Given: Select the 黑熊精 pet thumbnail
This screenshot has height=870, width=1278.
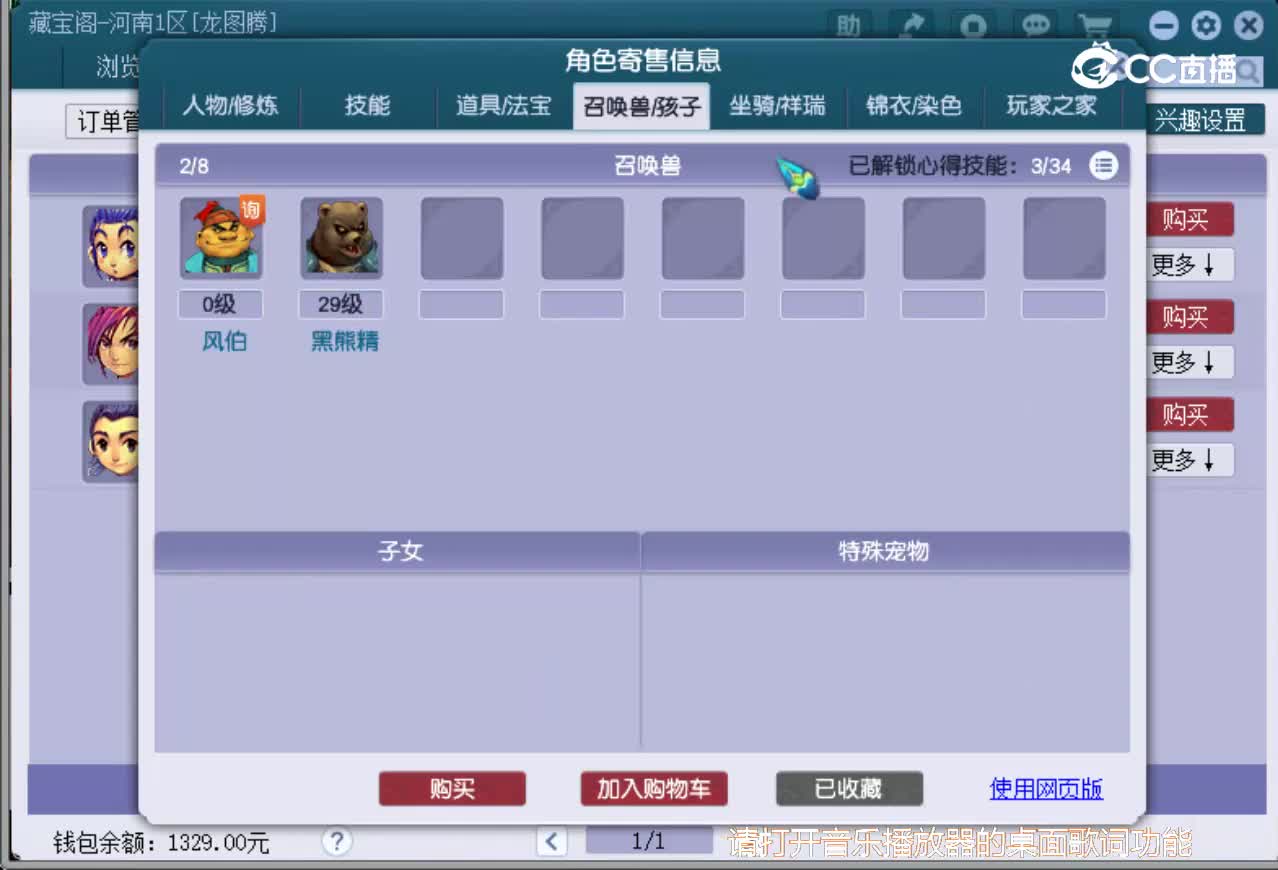Looking at the screenshot, I should (341, 236).
